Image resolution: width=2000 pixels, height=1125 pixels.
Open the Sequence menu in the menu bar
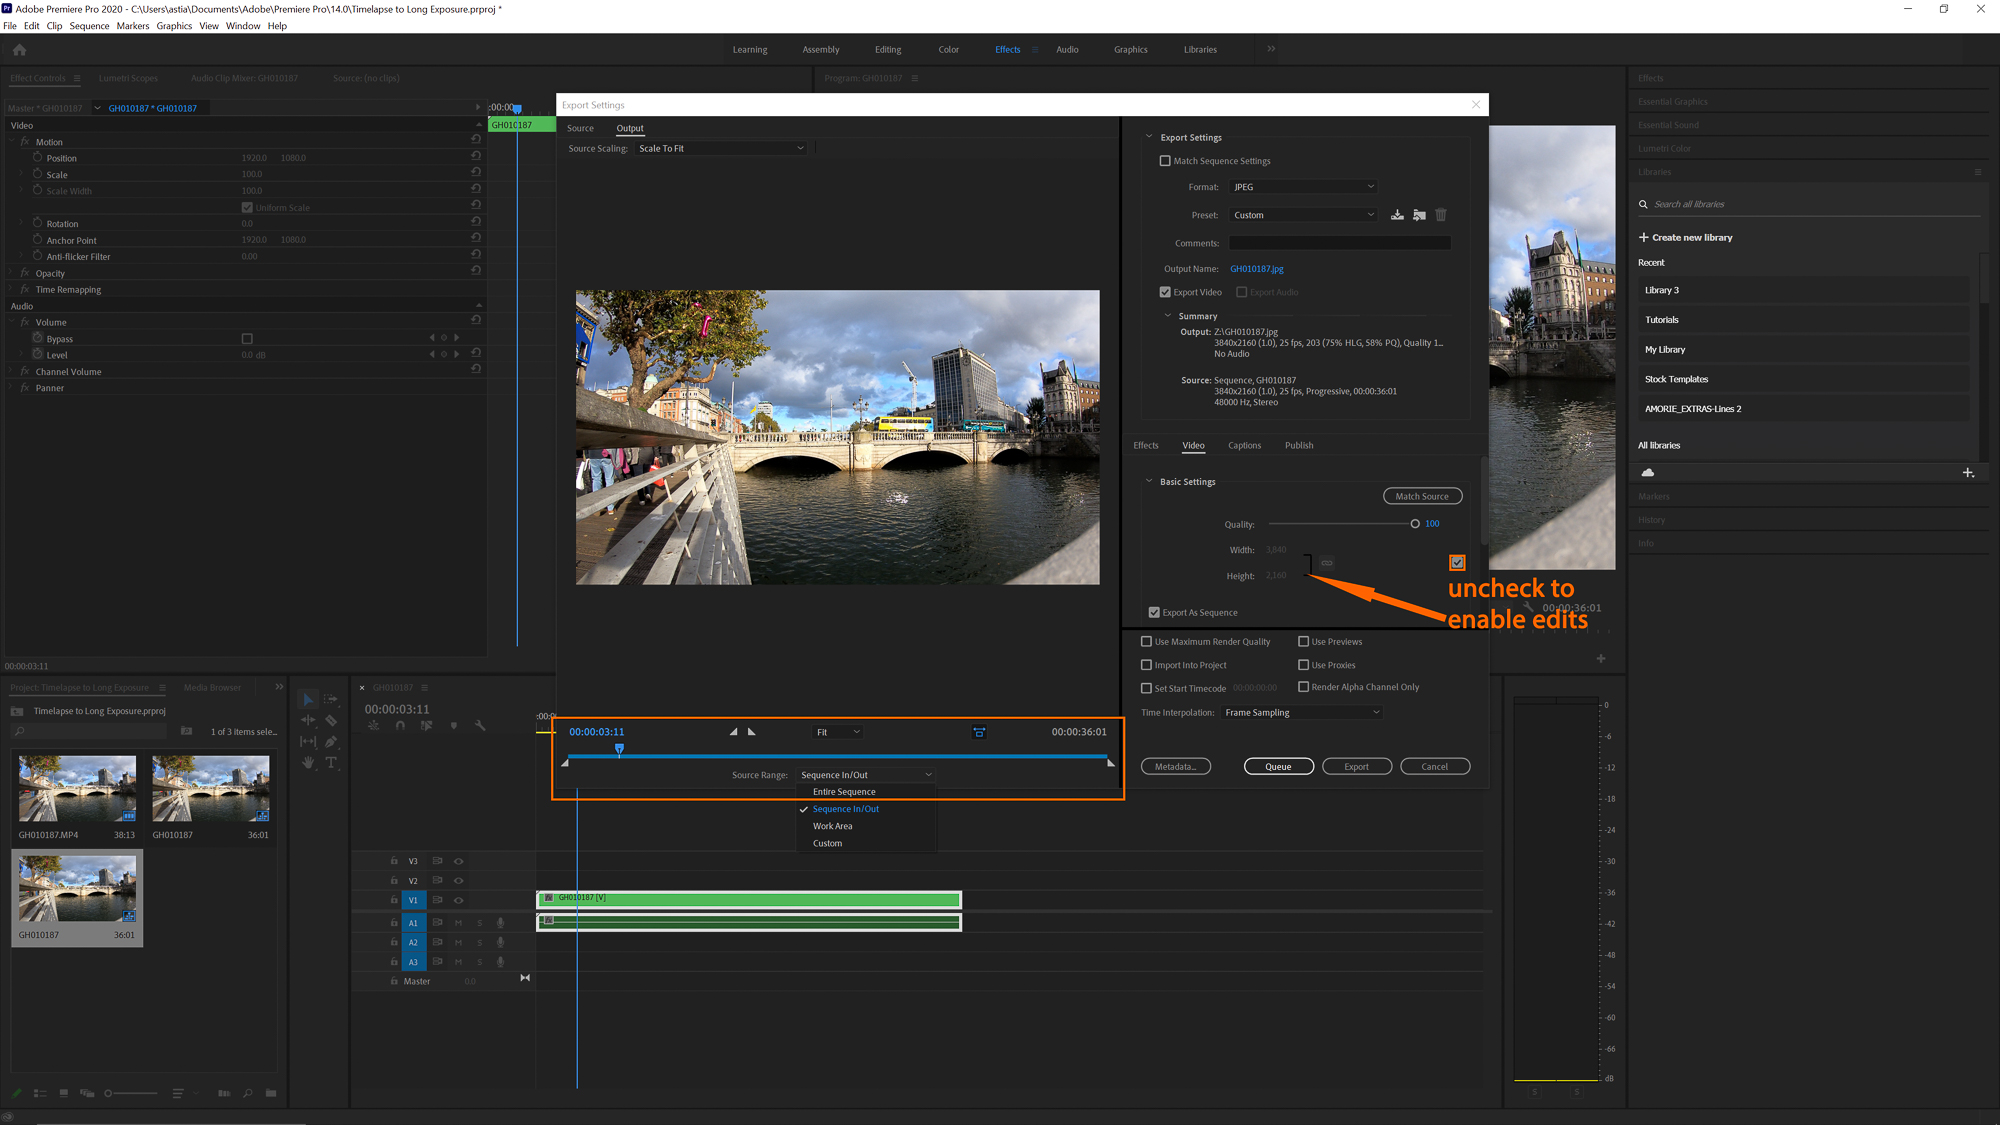pos(89,25)
